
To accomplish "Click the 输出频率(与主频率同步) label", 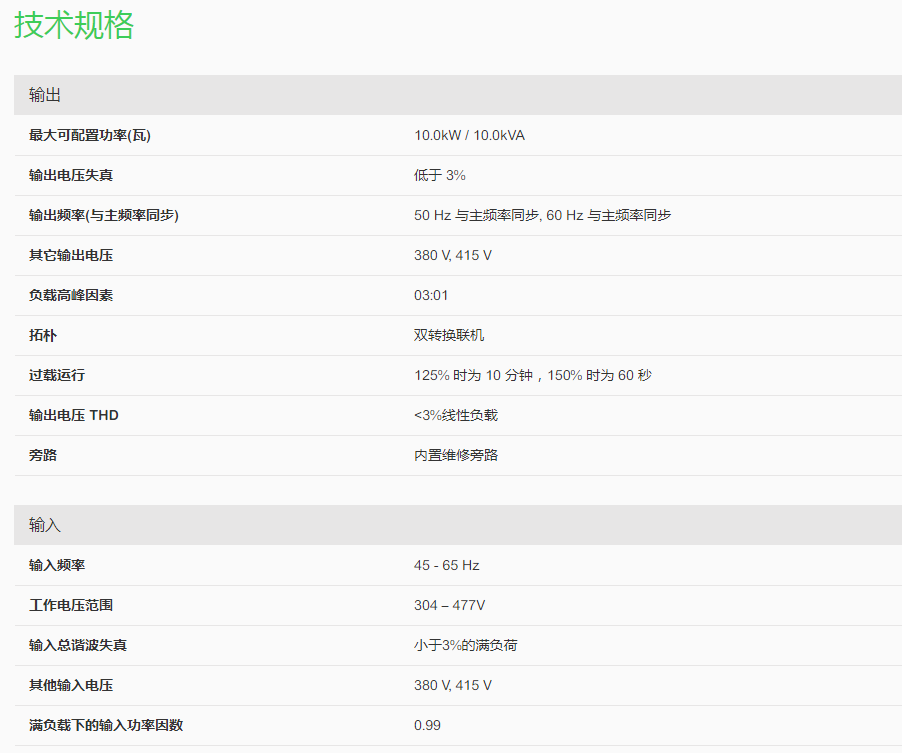I will (104, 215).
